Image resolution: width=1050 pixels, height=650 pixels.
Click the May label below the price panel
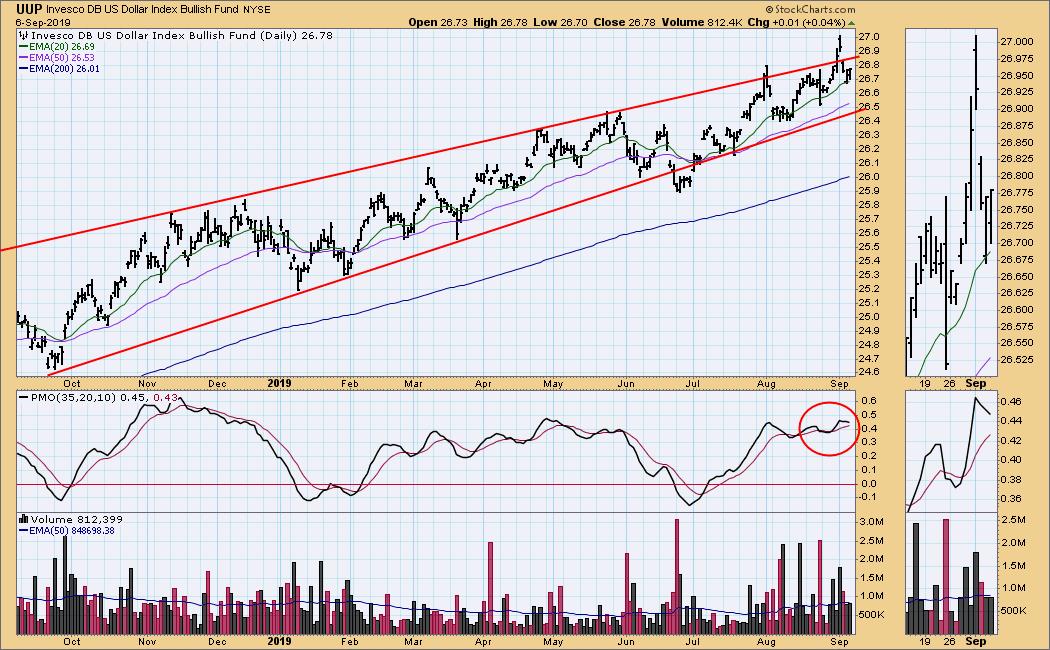tap(553, 384)
